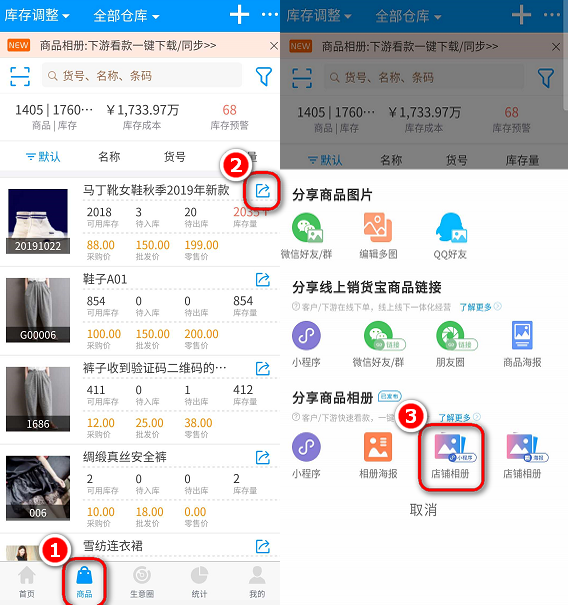Expand the 库存调整 dropdown
568x605 pixels.
pos(37,15)
